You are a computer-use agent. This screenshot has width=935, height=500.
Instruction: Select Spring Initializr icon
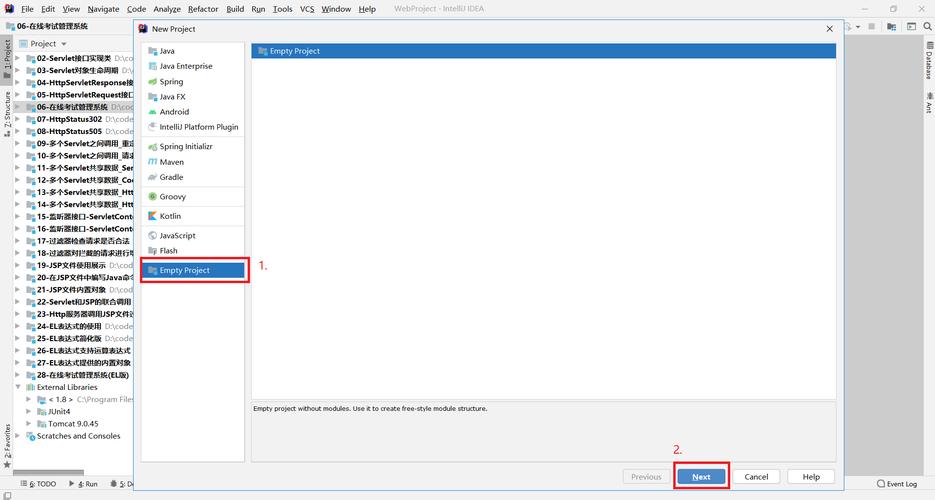pyautogui.click(x=153, y=147)
